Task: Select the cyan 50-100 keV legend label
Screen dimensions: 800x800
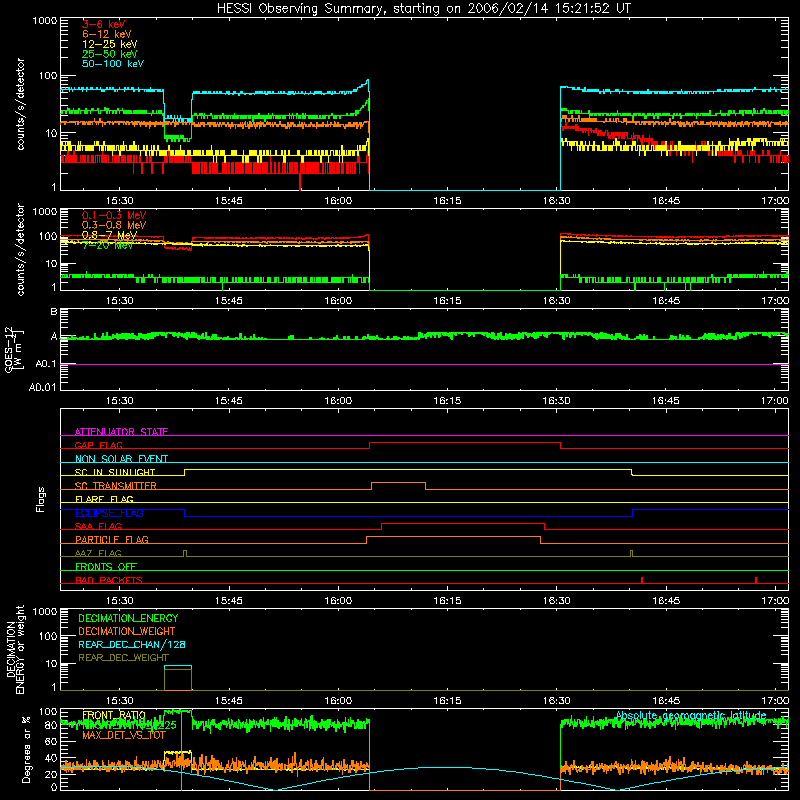Action: point(113,64)
